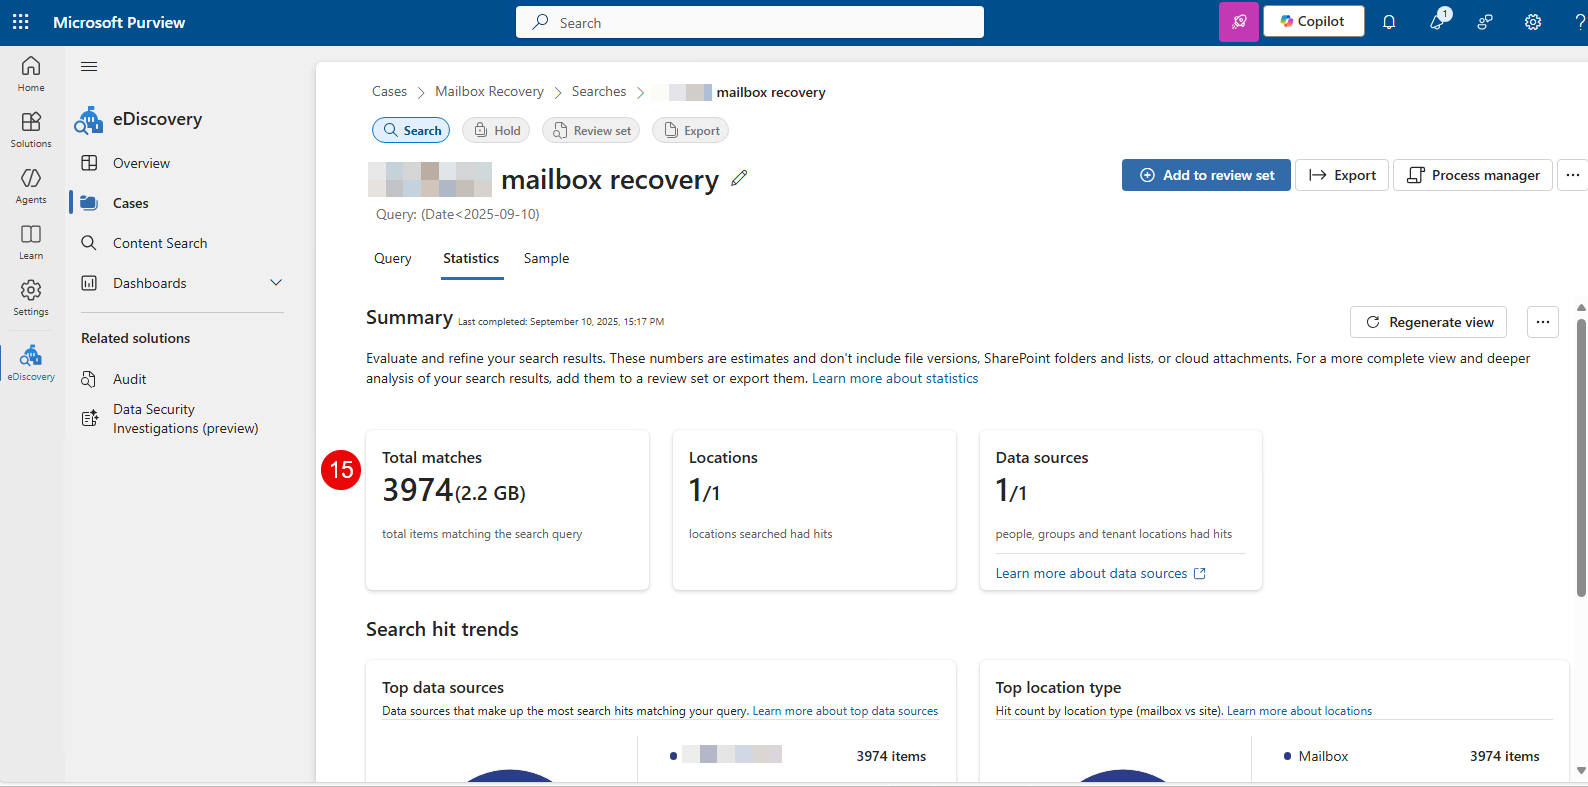This screenshot has width=1588, height=787.
Task: Switch to the Query tab
Action: [392, 258]
